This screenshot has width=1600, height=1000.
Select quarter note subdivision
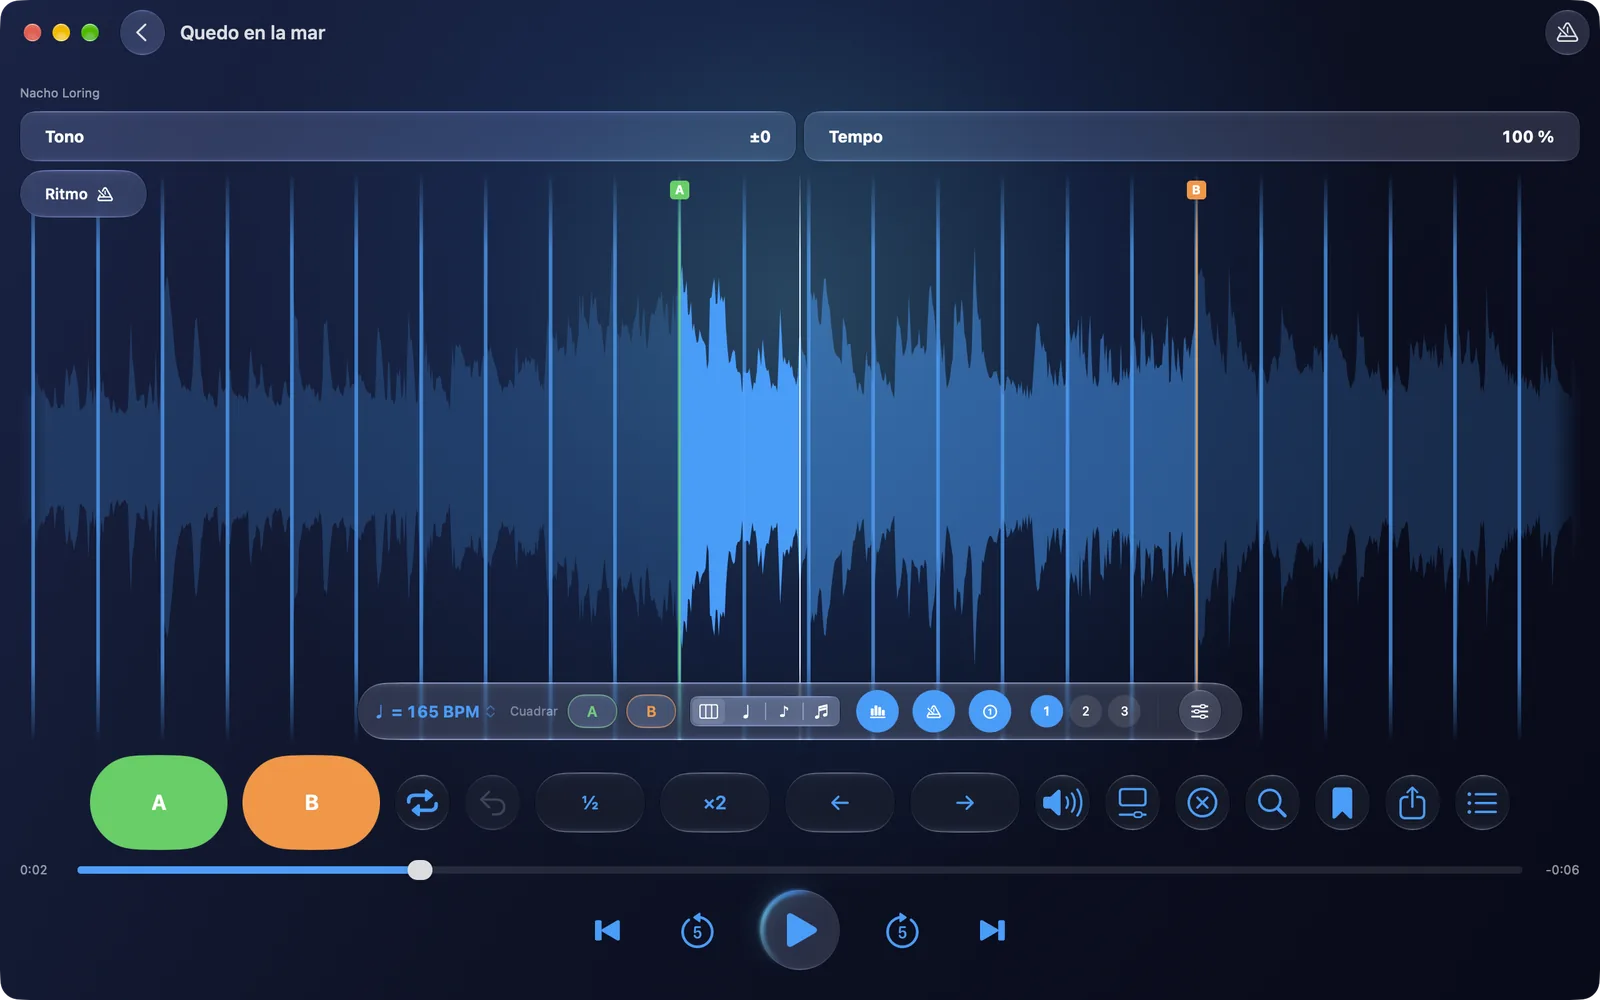click(x=746, y=712)
